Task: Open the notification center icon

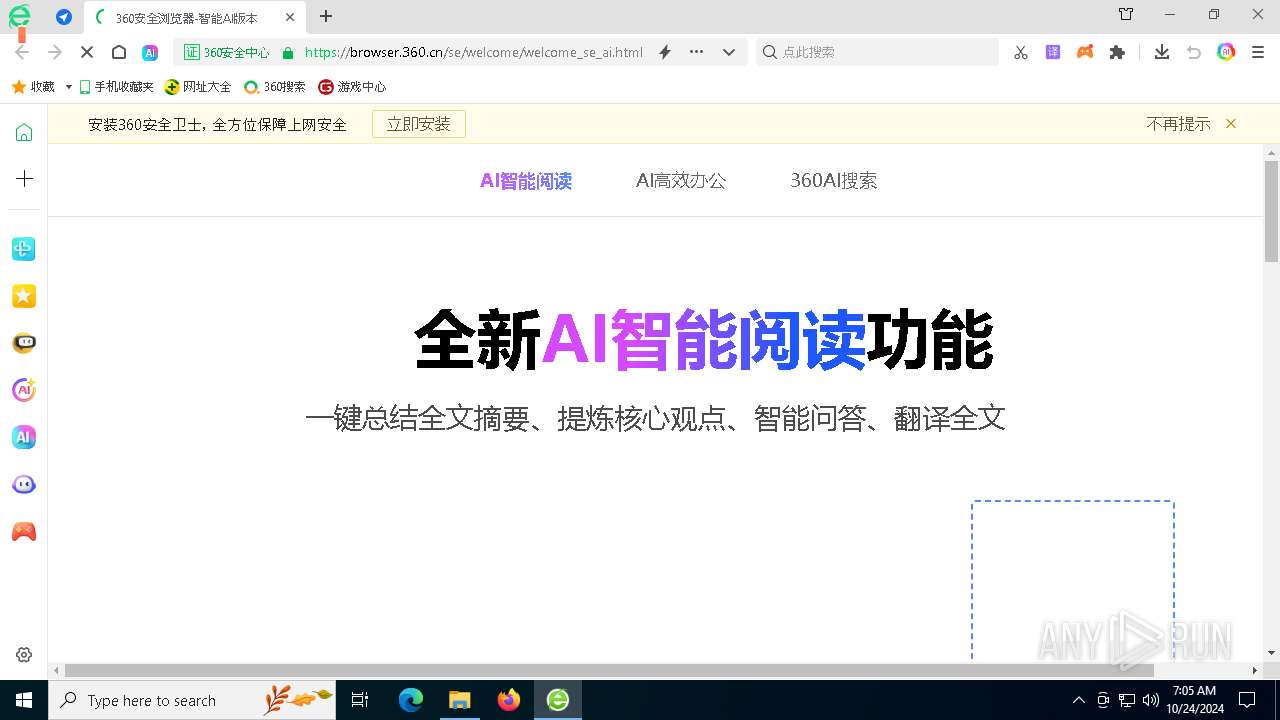Action: point(1248,700)
